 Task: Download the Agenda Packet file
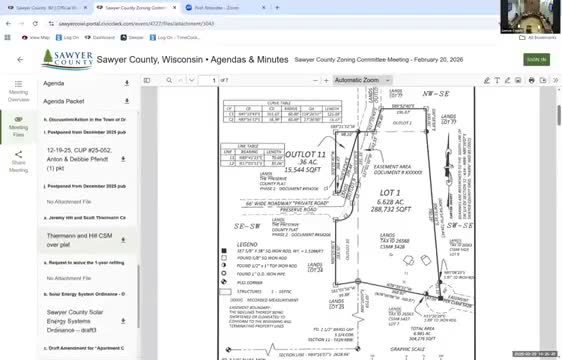(127, 101)
